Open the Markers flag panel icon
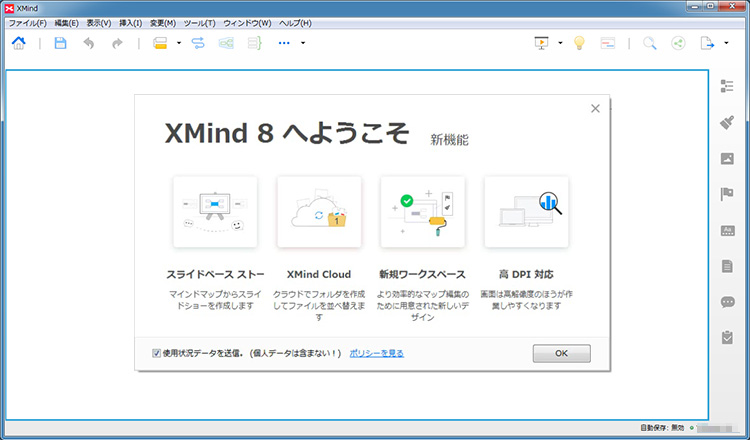 (727, 194)
